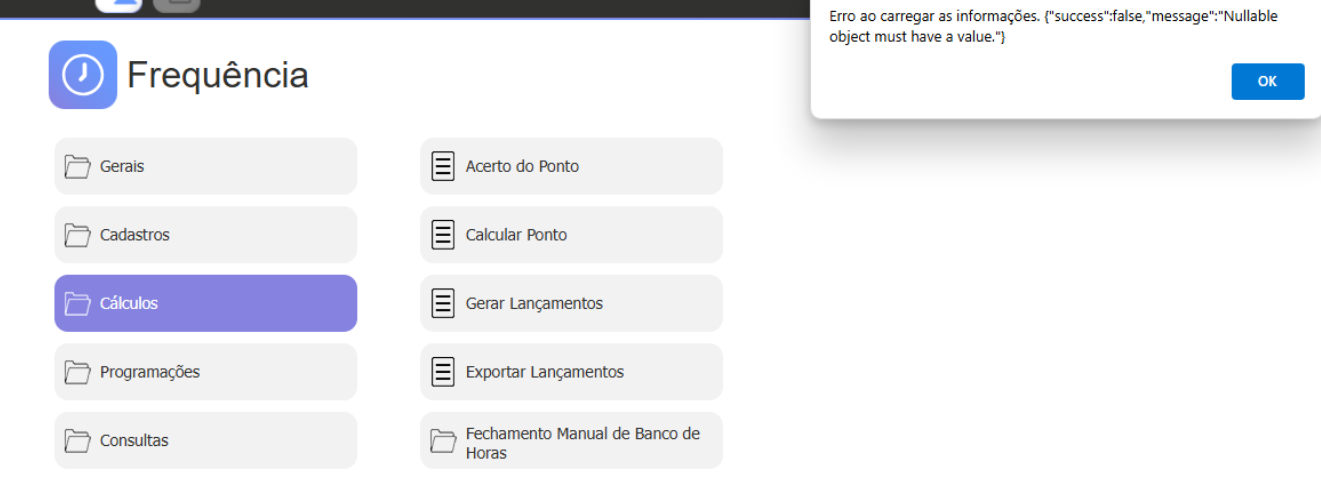This screenshot has width=1321, height=480.
Task: Expand Fechamento Manual de Banco de Horas
Action: pos(571,440)
